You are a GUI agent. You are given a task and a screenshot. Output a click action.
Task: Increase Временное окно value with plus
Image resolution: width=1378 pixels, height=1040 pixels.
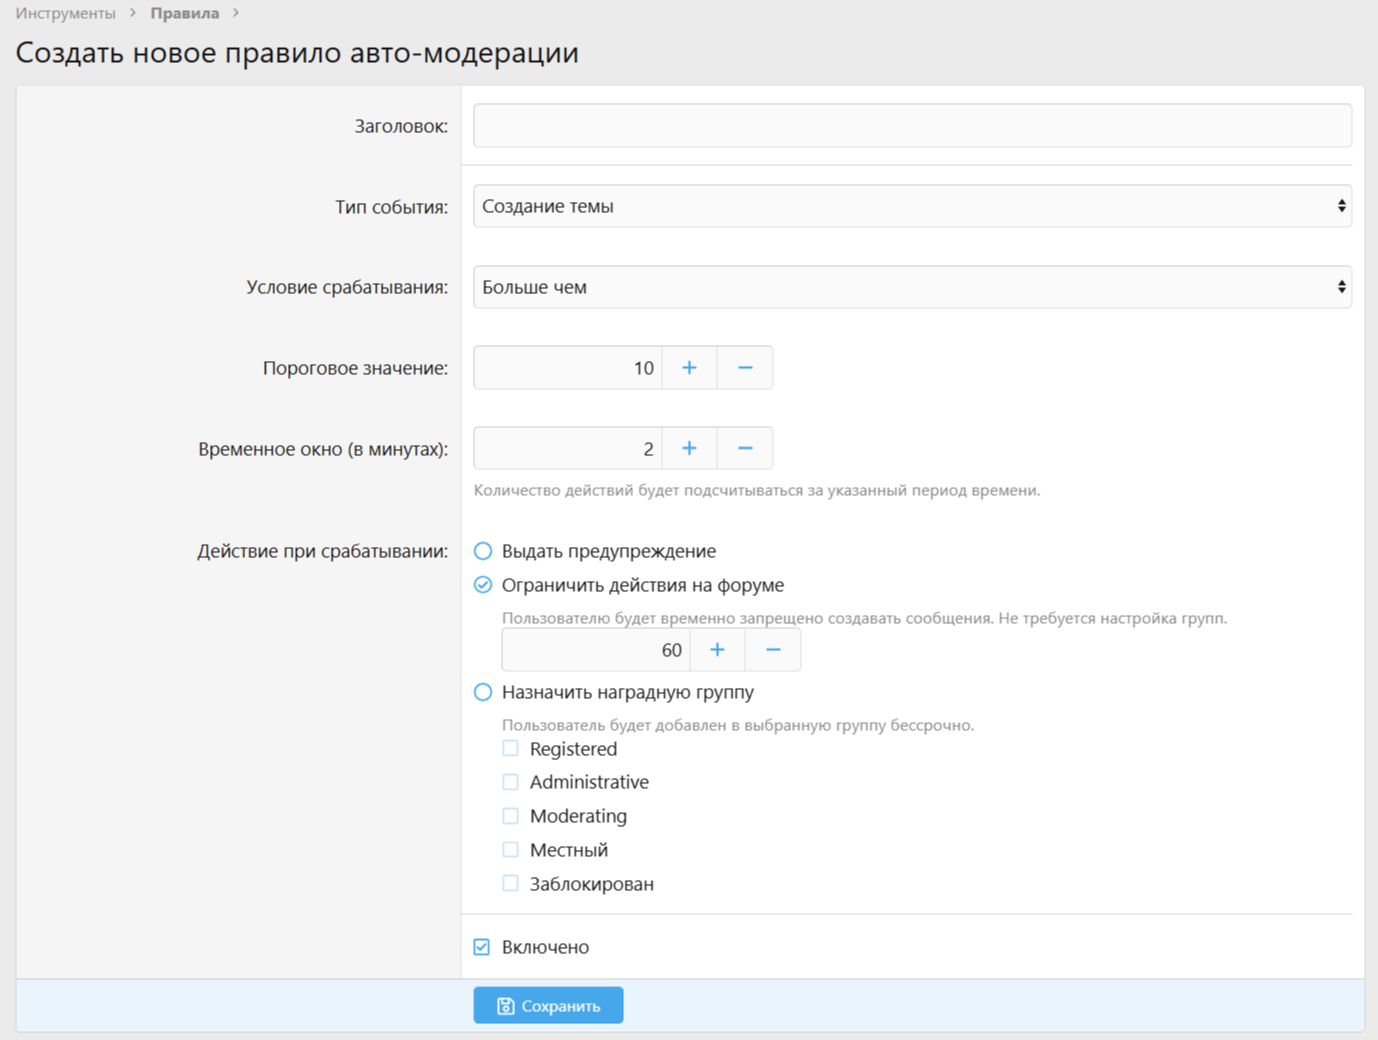pos(689,449)
